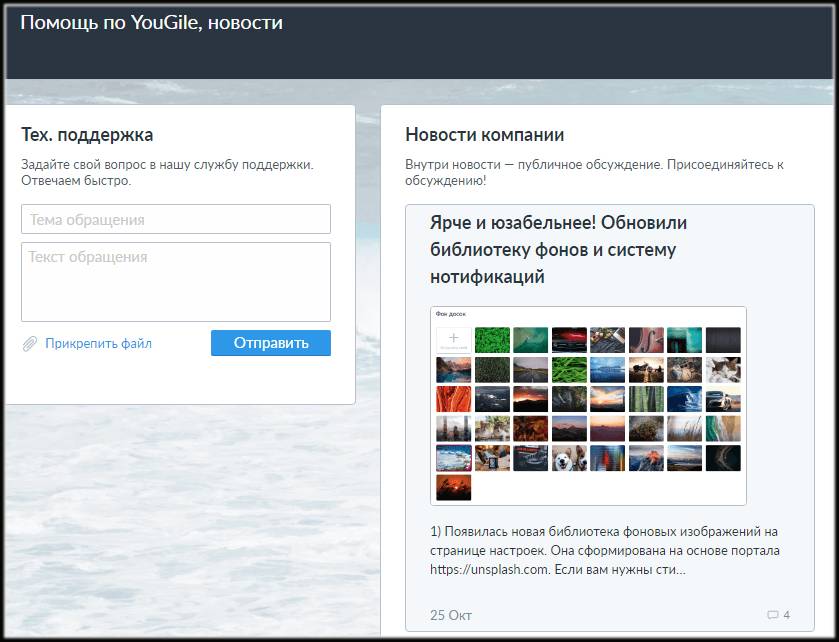Open the 'Прикрепить файл' link
This screenshot has height=642, width=839.
98,344
